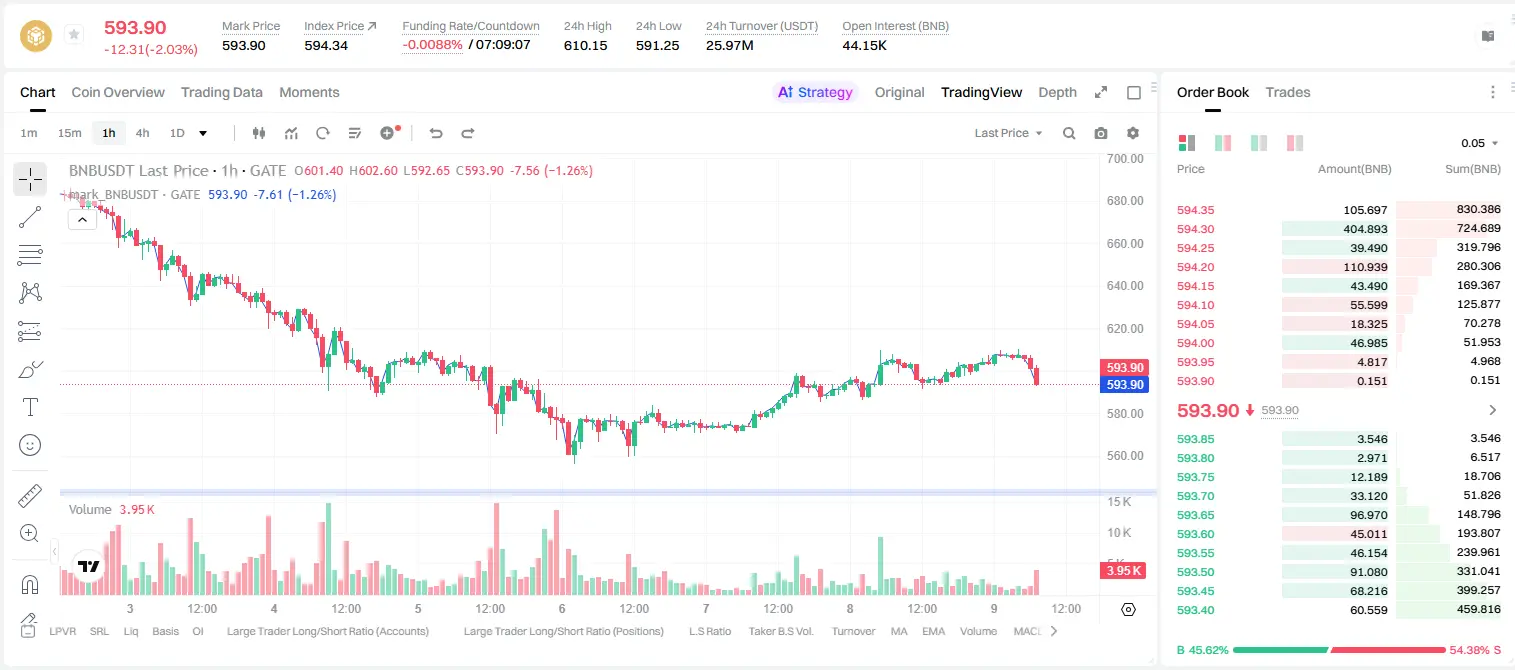Toggle the favorite star next to BNB

[74, 35]
